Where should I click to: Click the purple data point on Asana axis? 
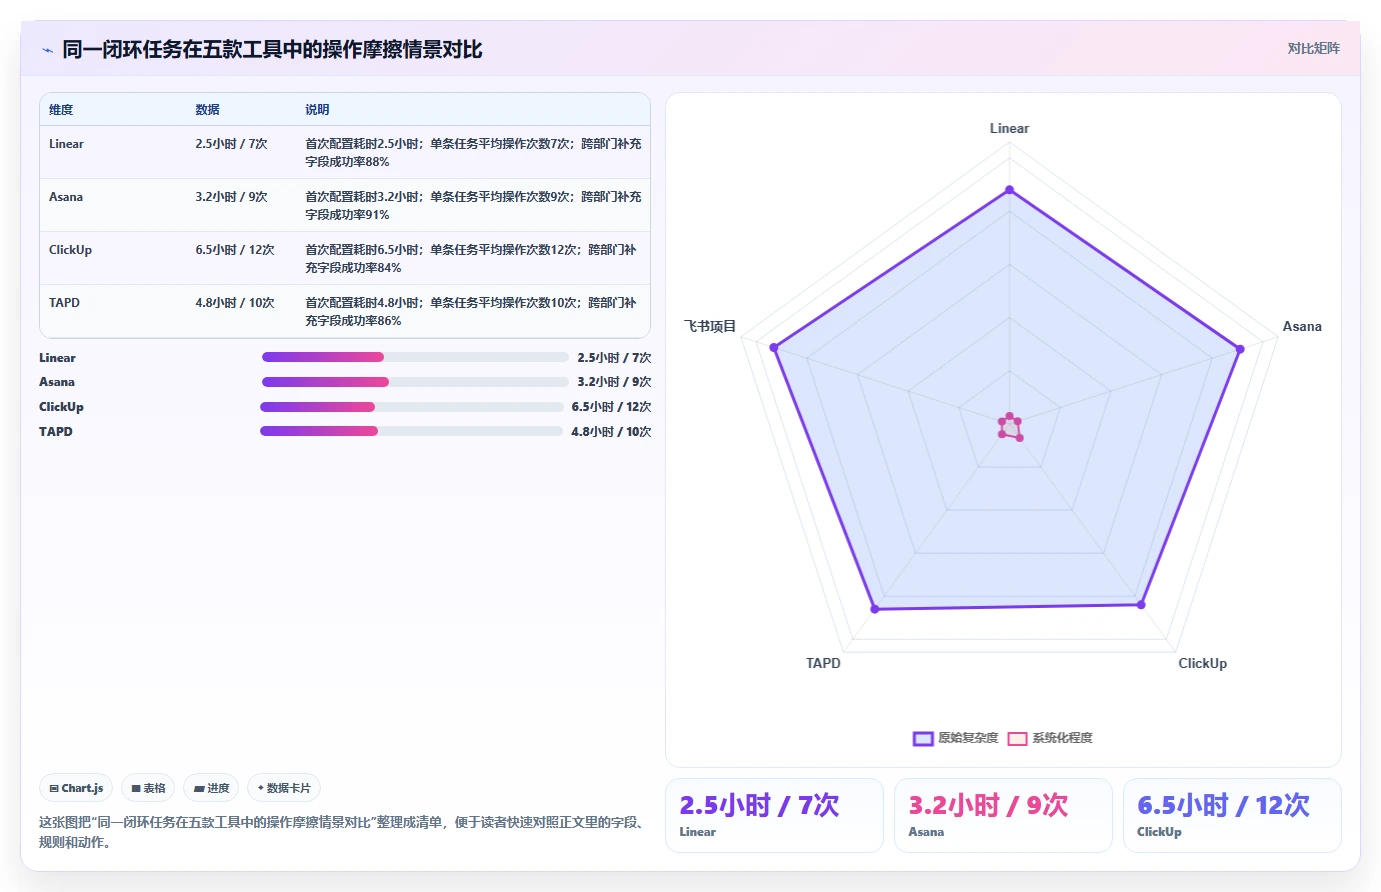tap(1240, 349)
